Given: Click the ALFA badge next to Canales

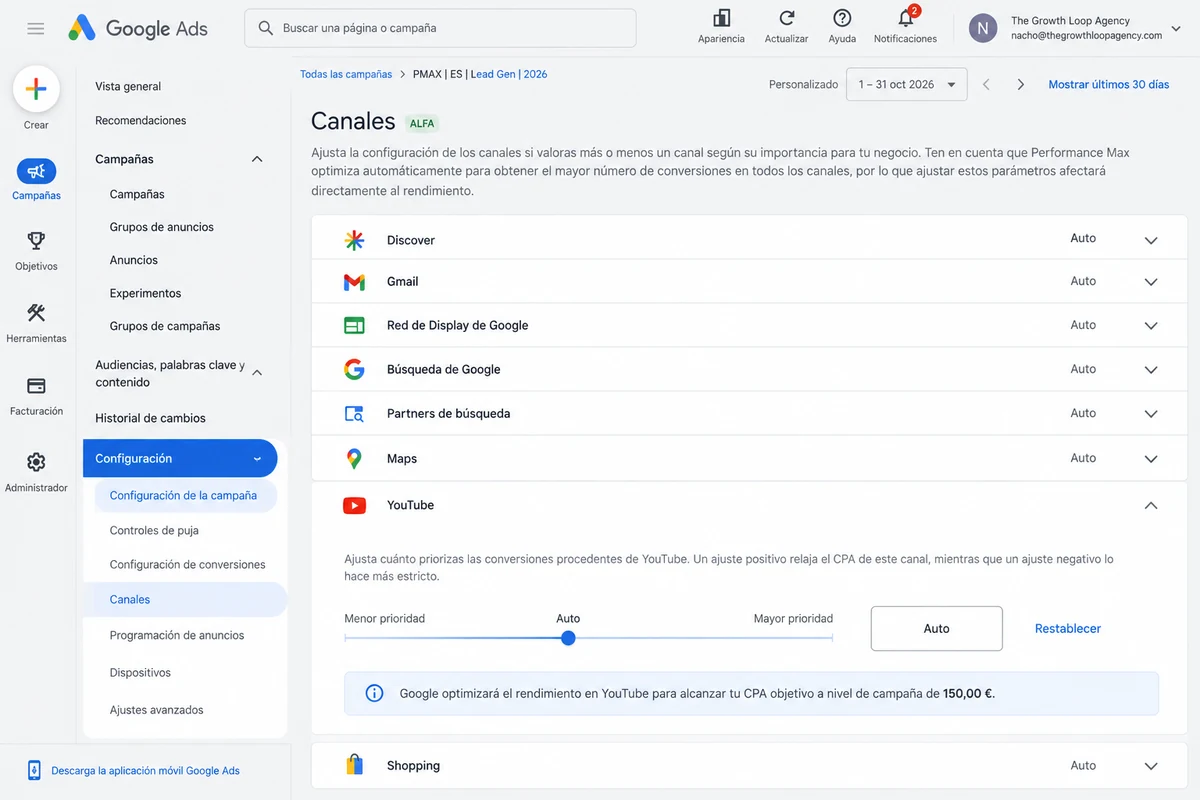Looking at the screenshot, I should click(422, 124).
